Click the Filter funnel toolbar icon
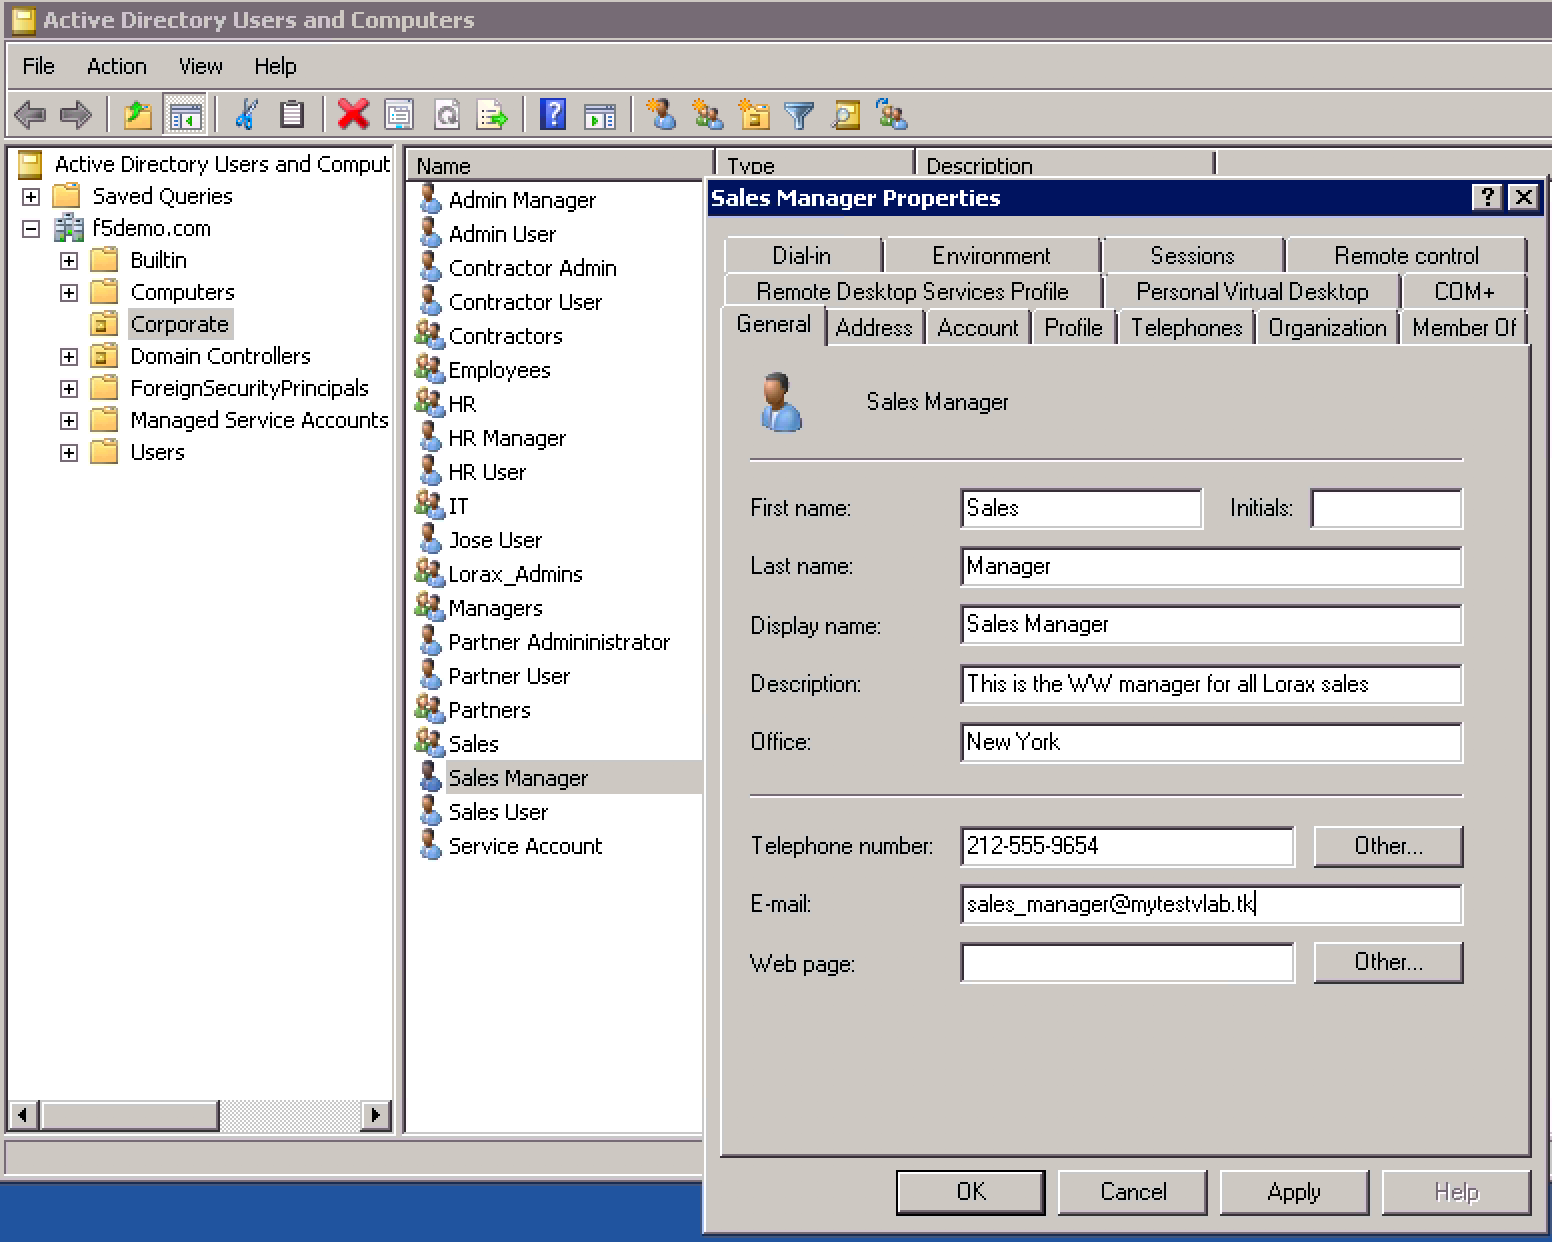 pyautogui.click(x=799, y=115)
